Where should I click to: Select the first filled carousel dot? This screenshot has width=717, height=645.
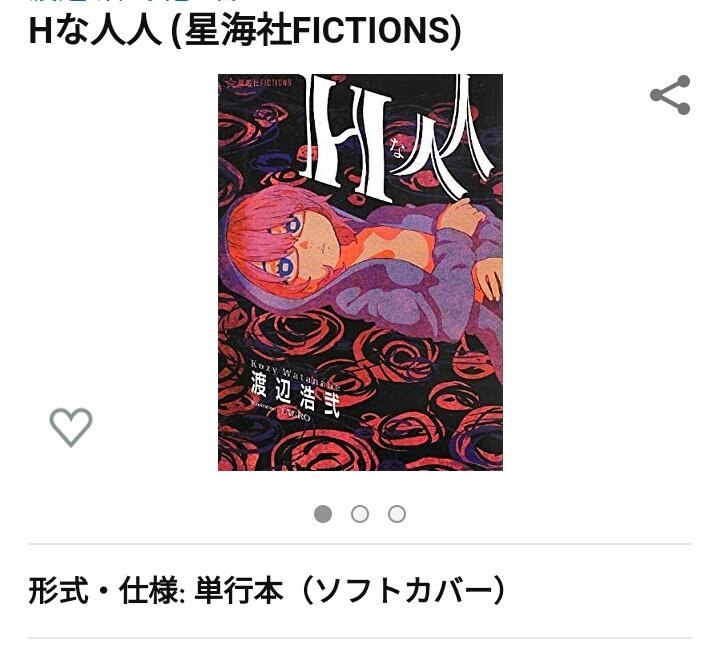(323, 514)
